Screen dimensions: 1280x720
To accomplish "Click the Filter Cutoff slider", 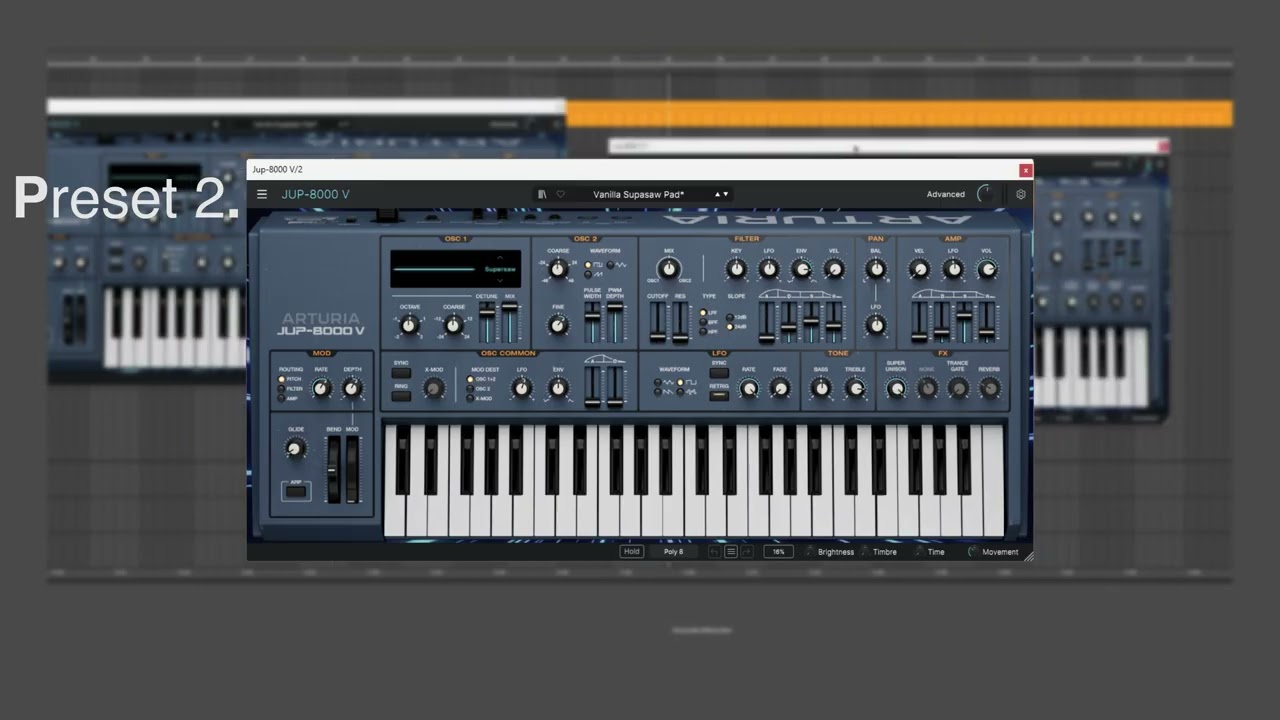I will (657, 322).
